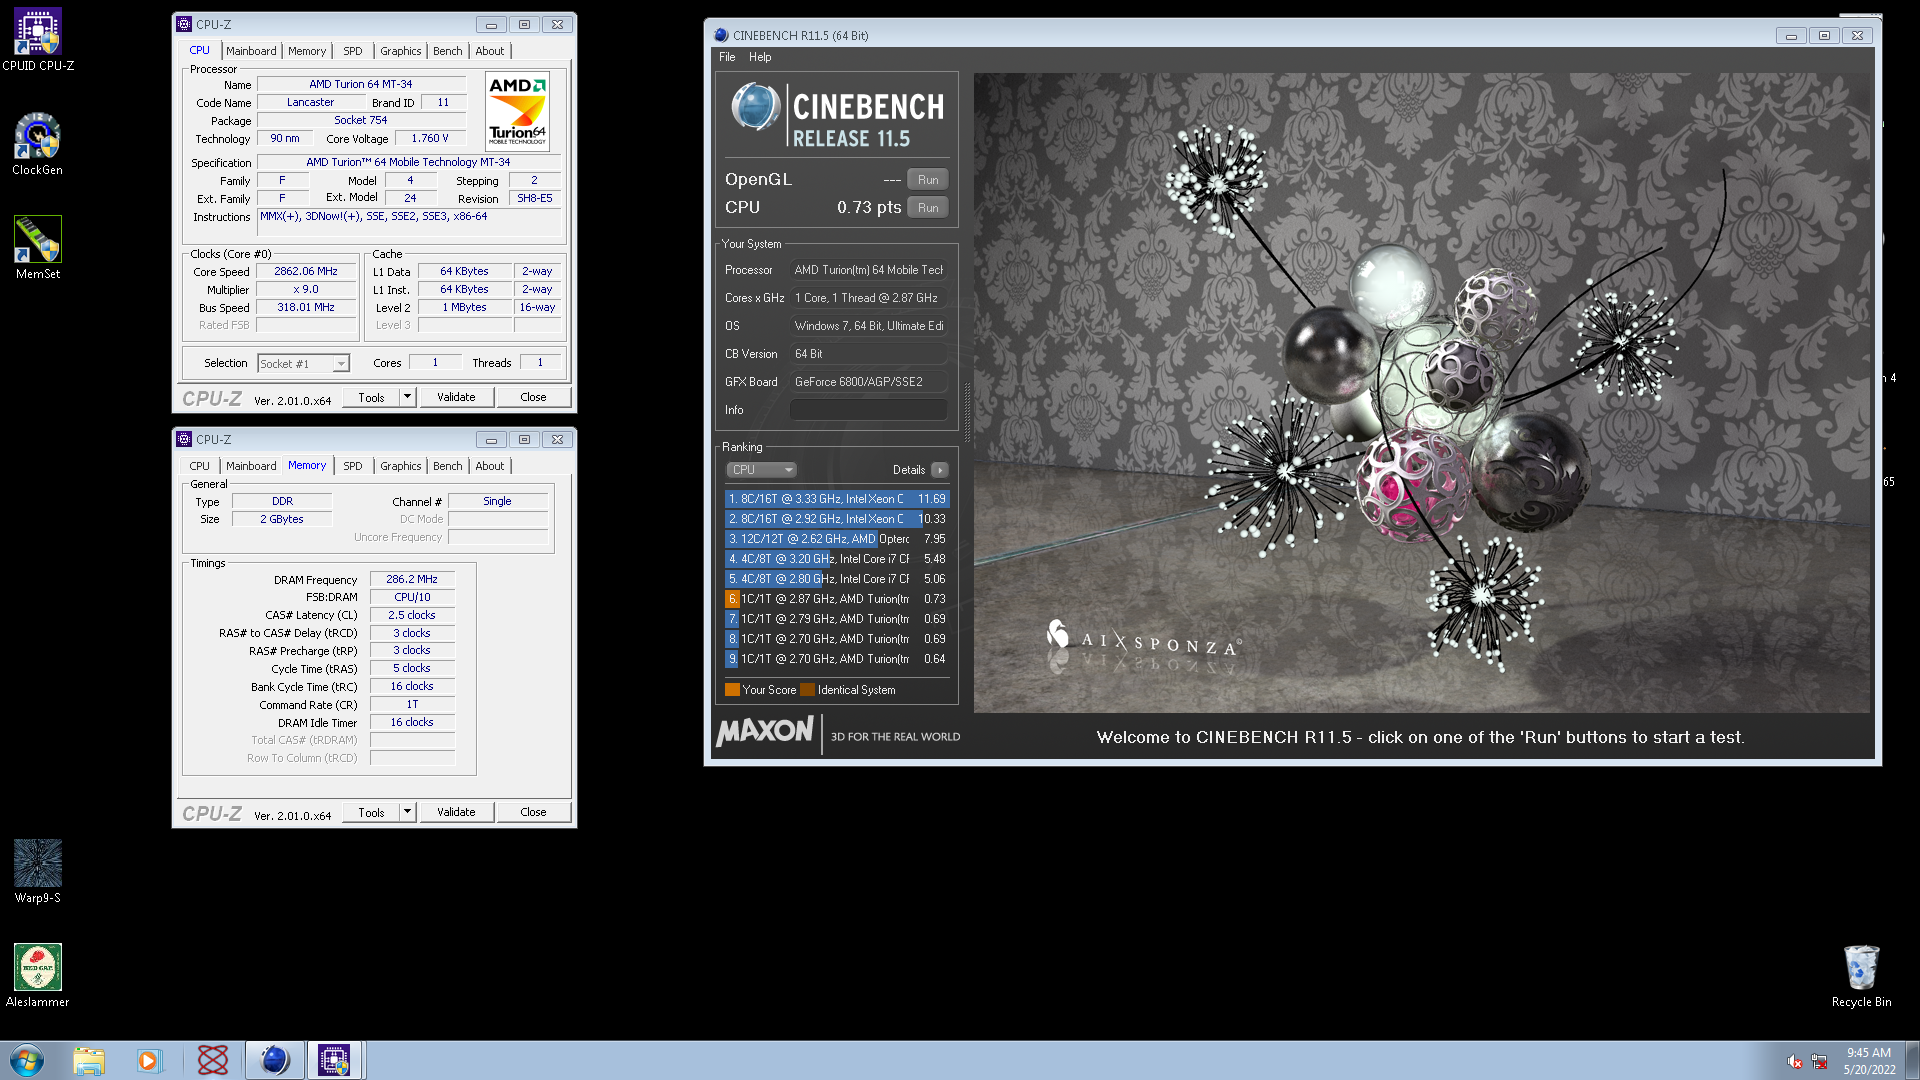Click Close button in top CPU-Z window

click(x=533, y=397)
